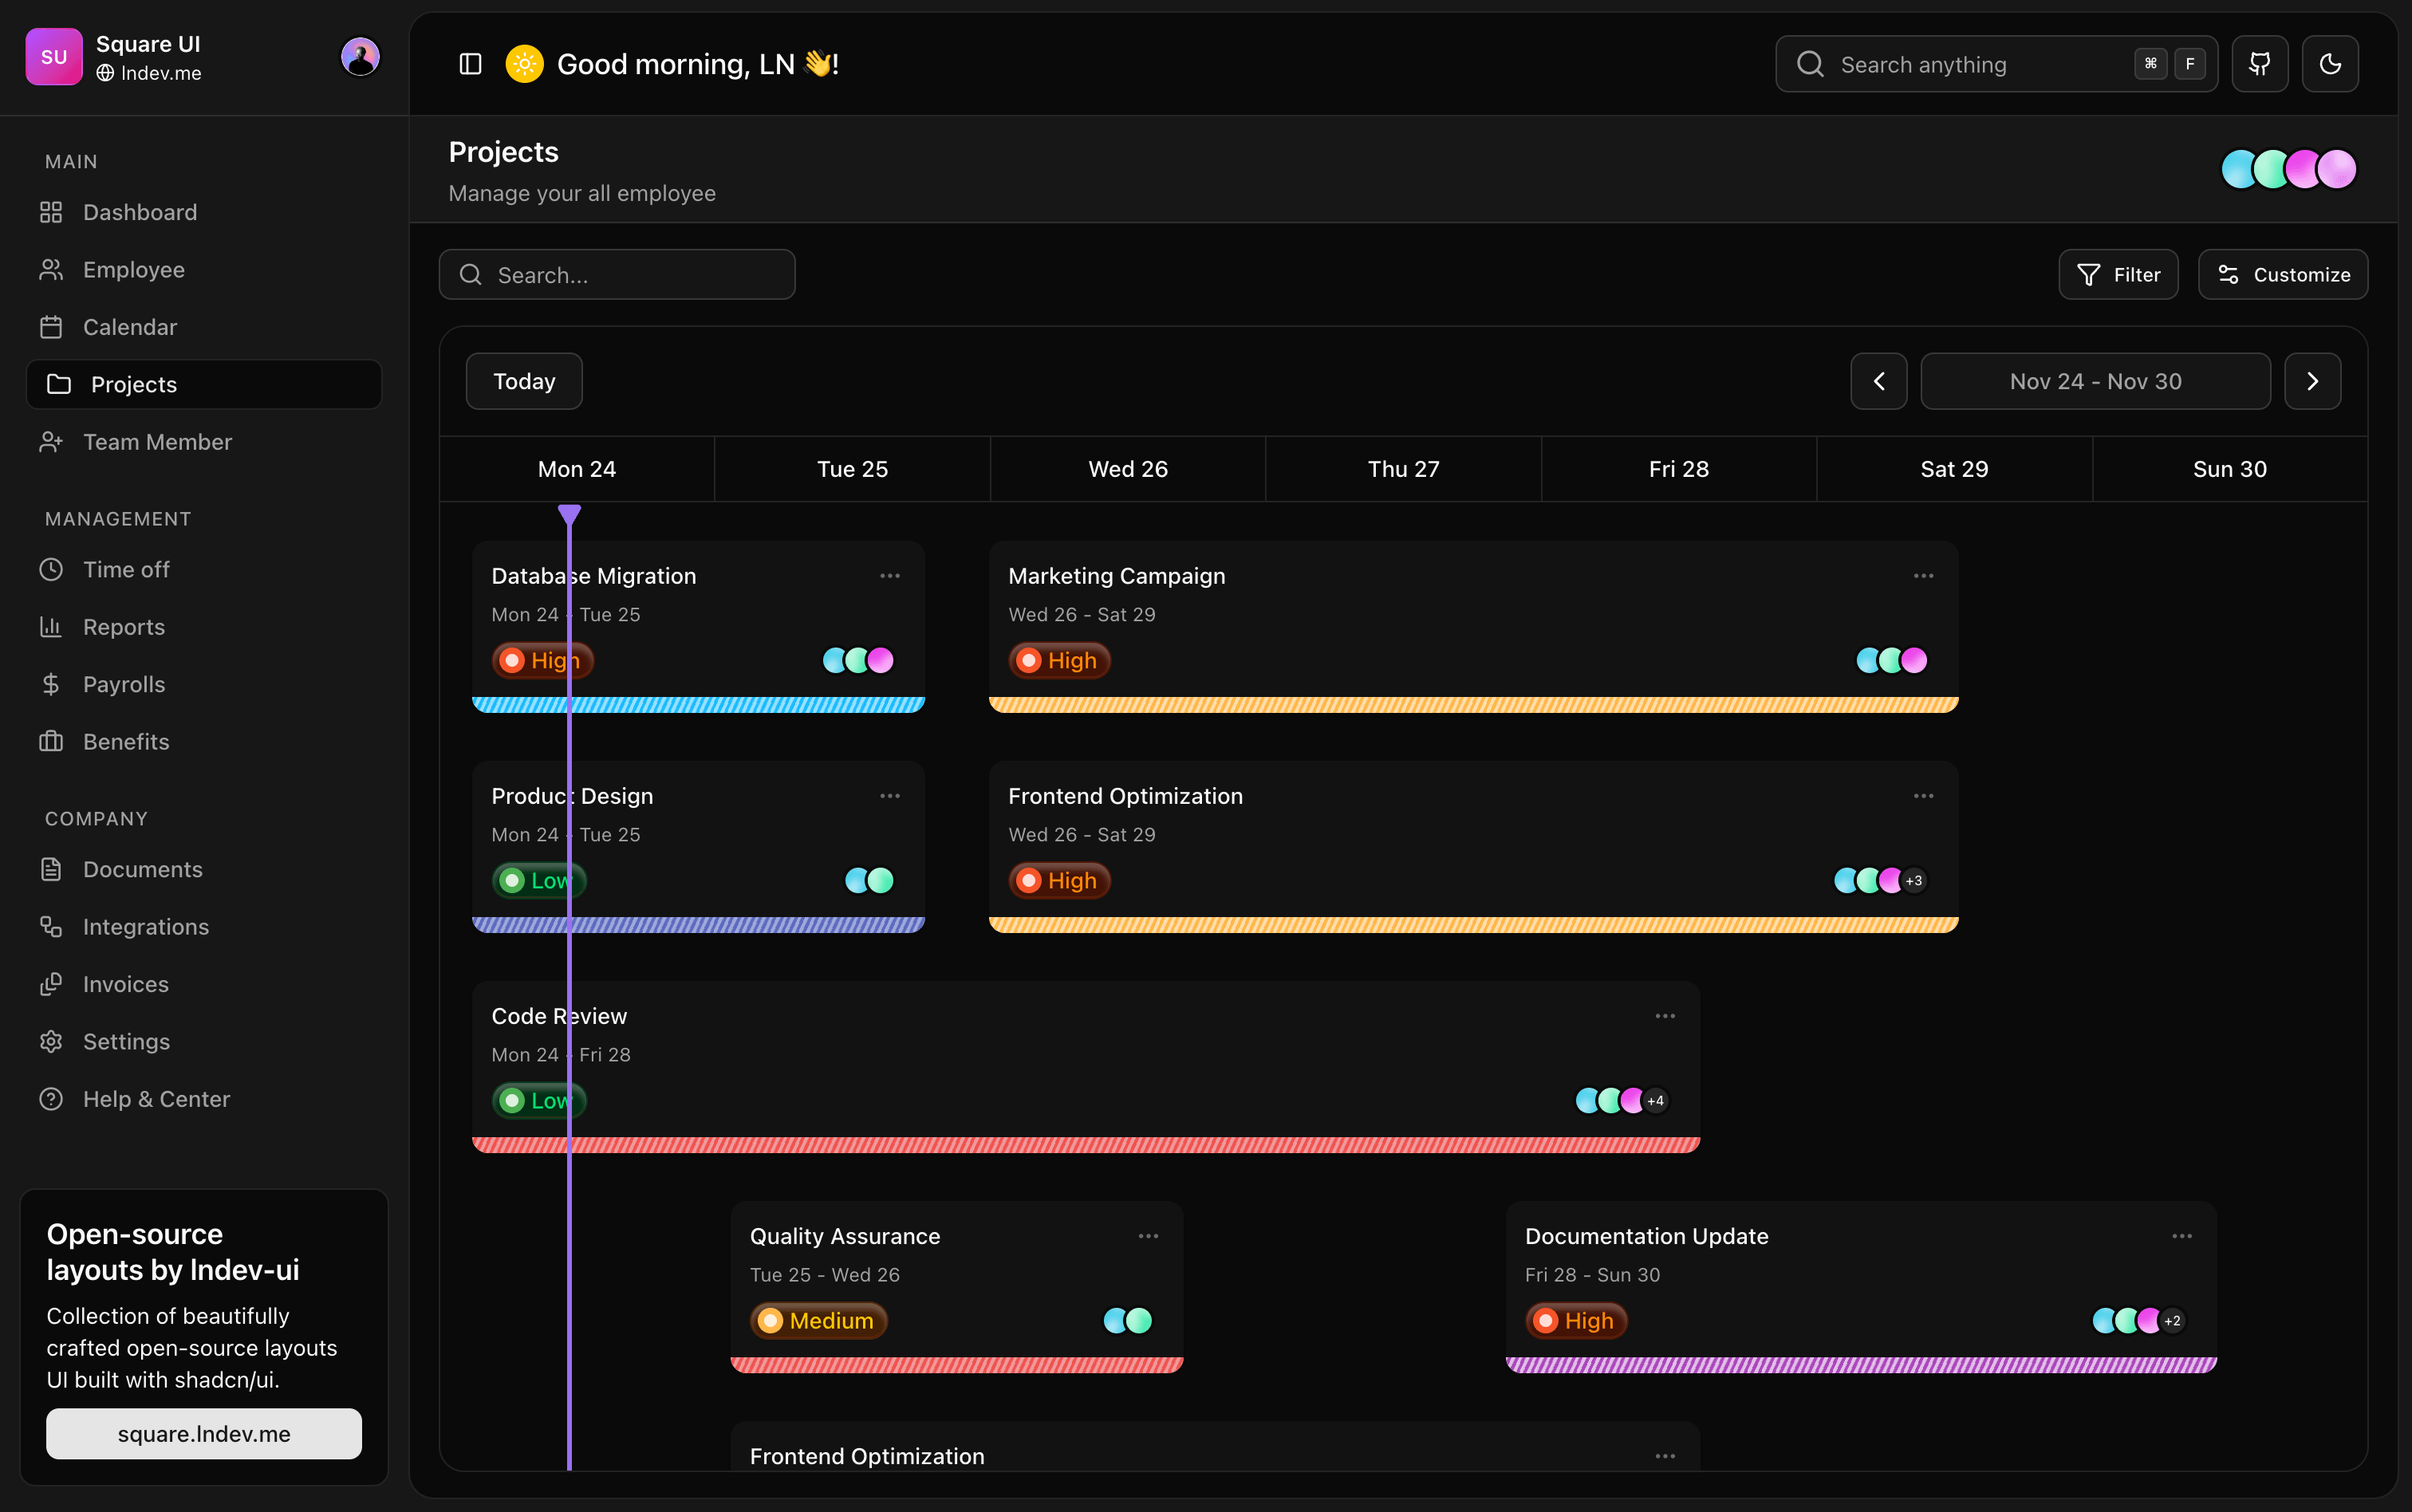Open the square.lndev.me link
The width and height of the screenshot is (2412, 1512).
coord(204,1433)
